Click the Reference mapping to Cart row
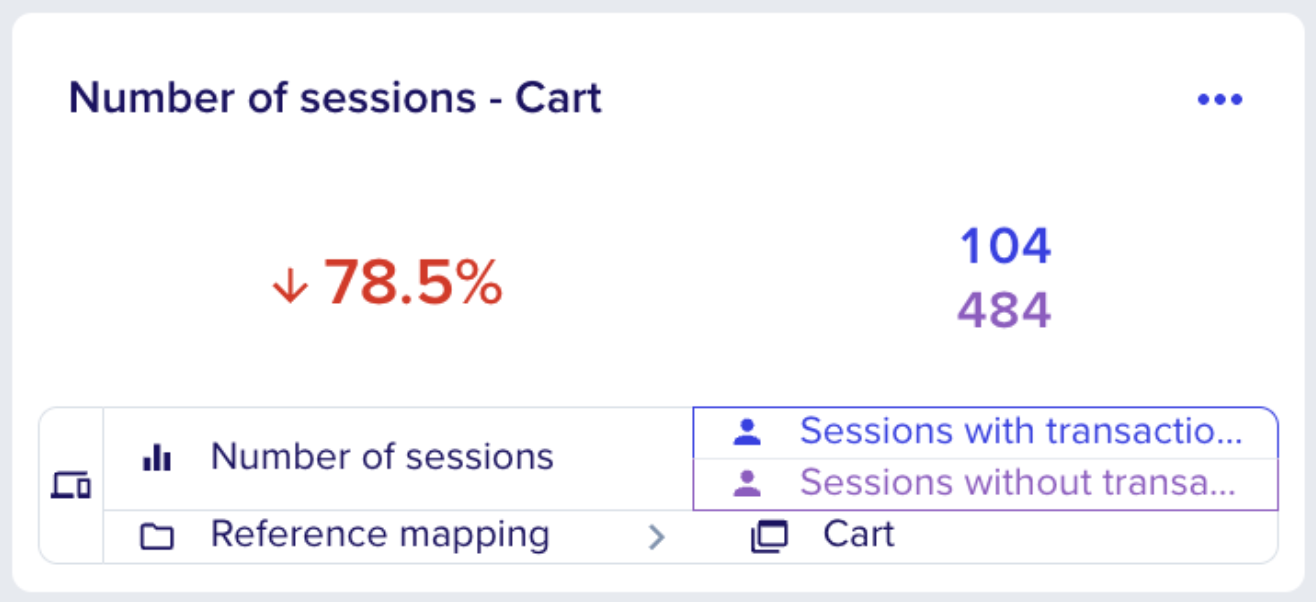The width and height of the screenshot is (1316, 602). coord(690,537)
